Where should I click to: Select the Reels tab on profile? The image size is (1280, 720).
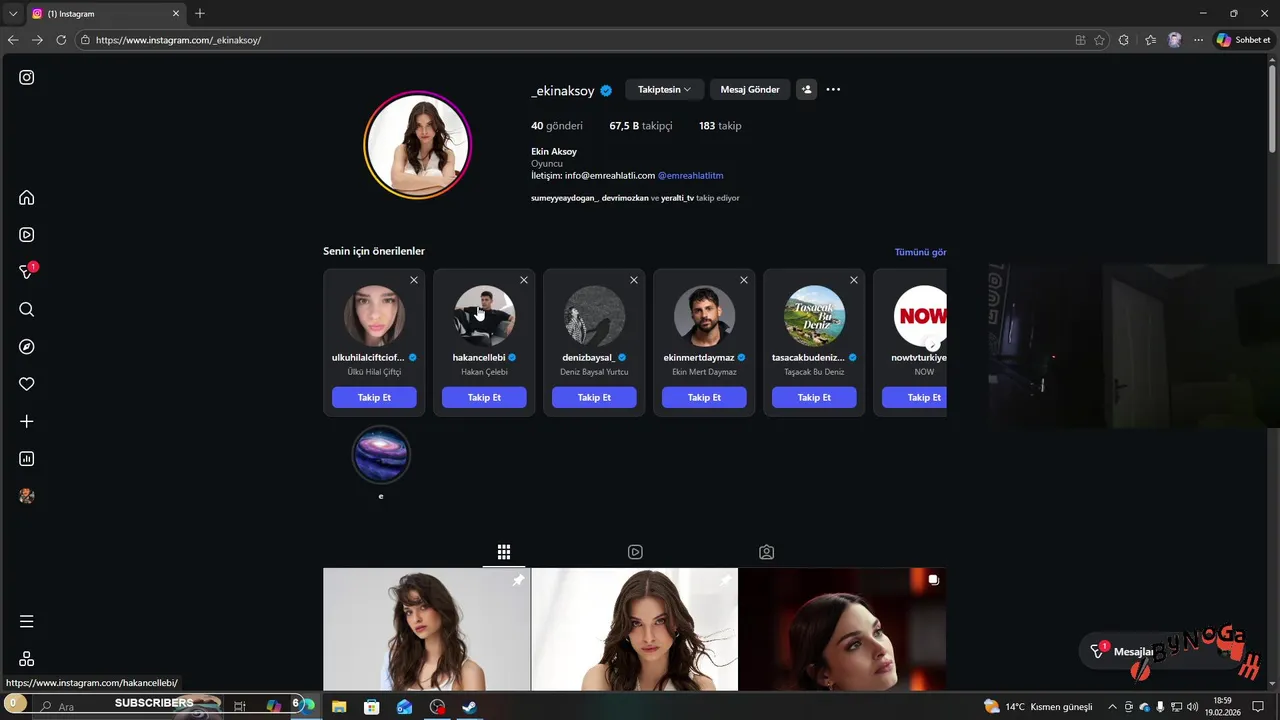635,552
